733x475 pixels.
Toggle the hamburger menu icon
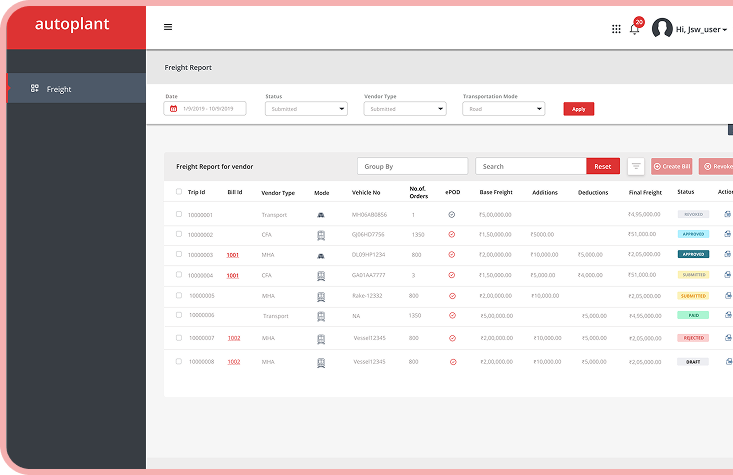point(168,27)
